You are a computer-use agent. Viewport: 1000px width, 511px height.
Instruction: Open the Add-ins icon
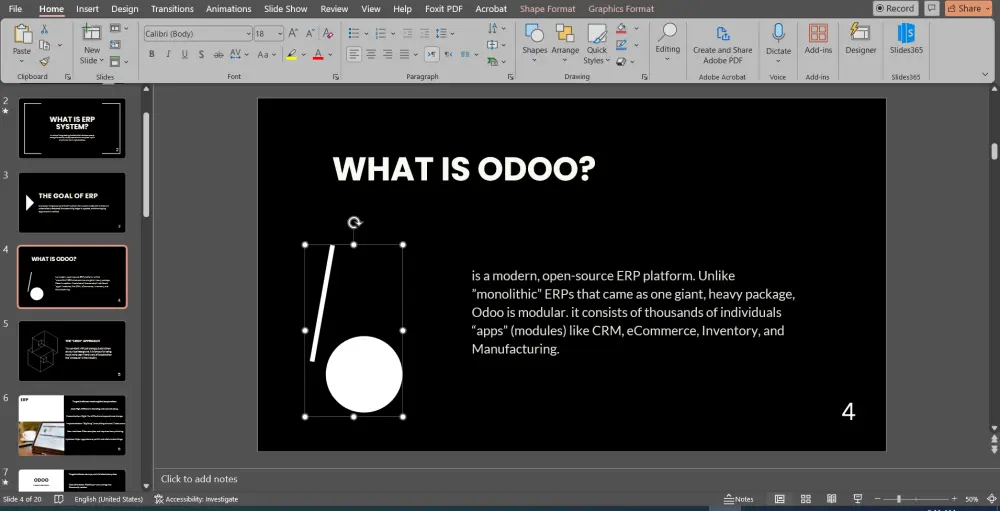[818, 33]
